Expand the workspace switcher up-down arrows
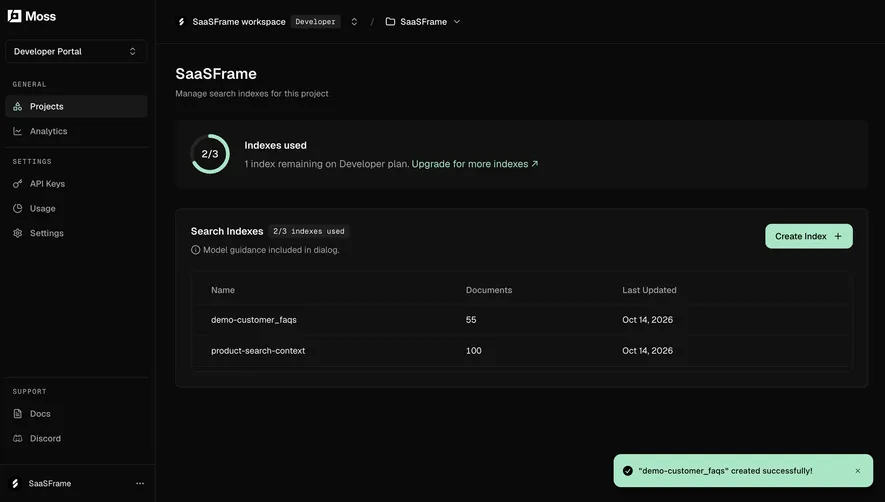The image size is (885, 502). tap(354, 22)
